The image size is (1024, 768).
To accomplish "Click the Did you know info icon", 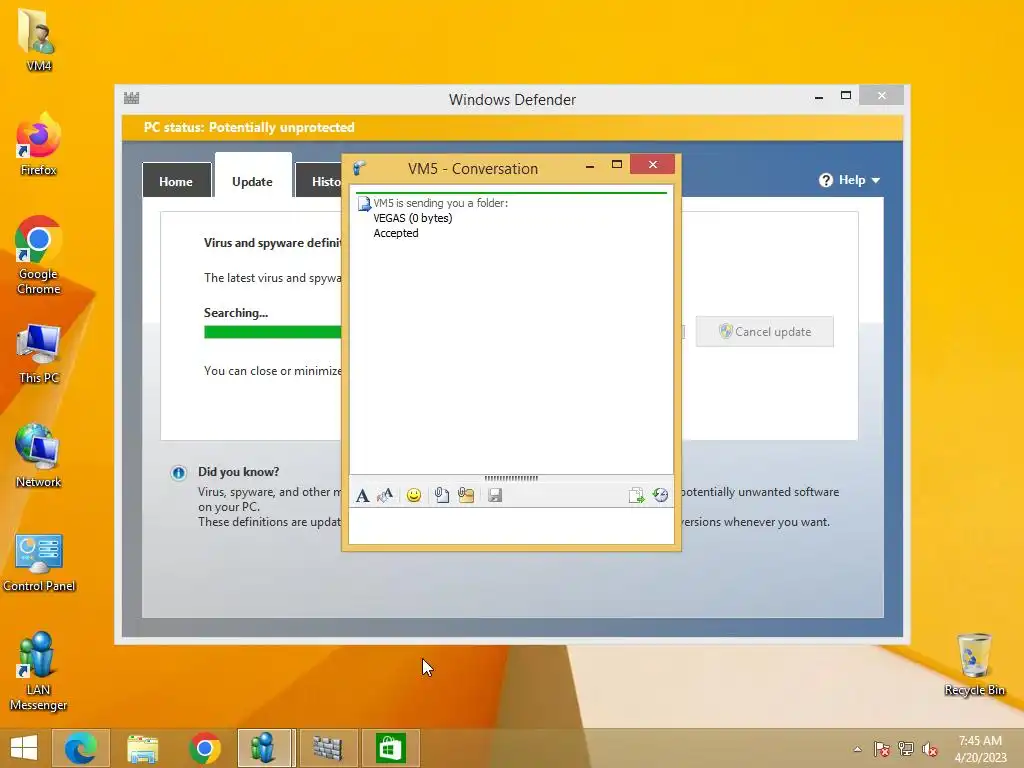I will [x=178, y=473].
